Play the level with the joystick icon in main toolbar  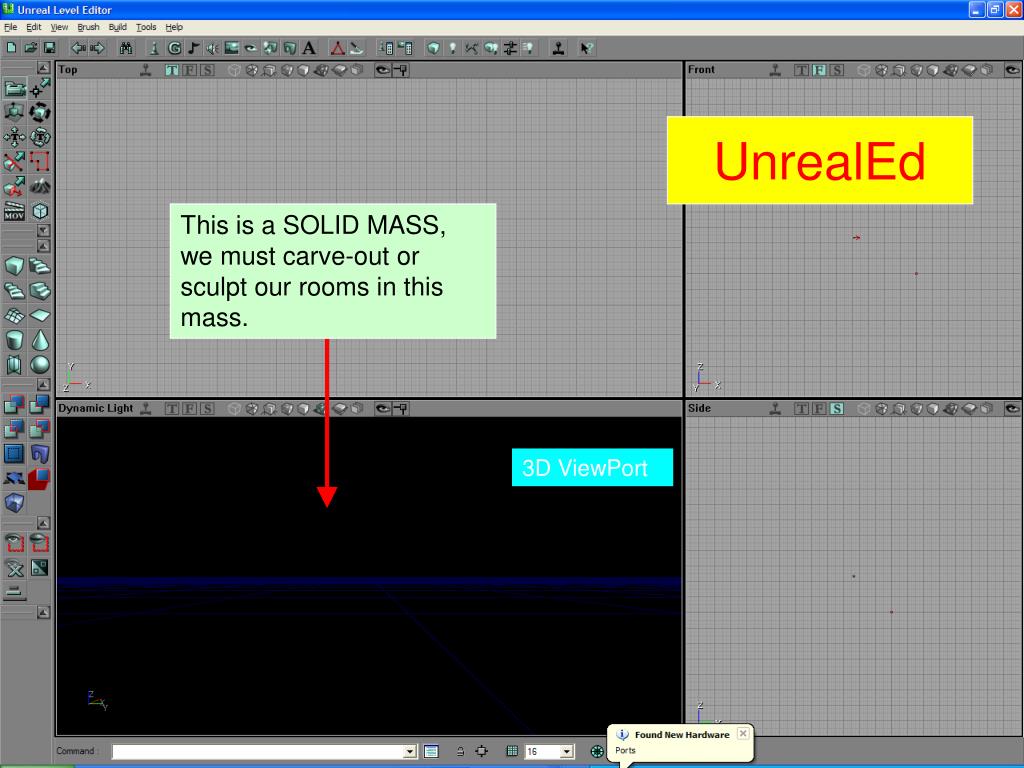(x=558, y=48)
